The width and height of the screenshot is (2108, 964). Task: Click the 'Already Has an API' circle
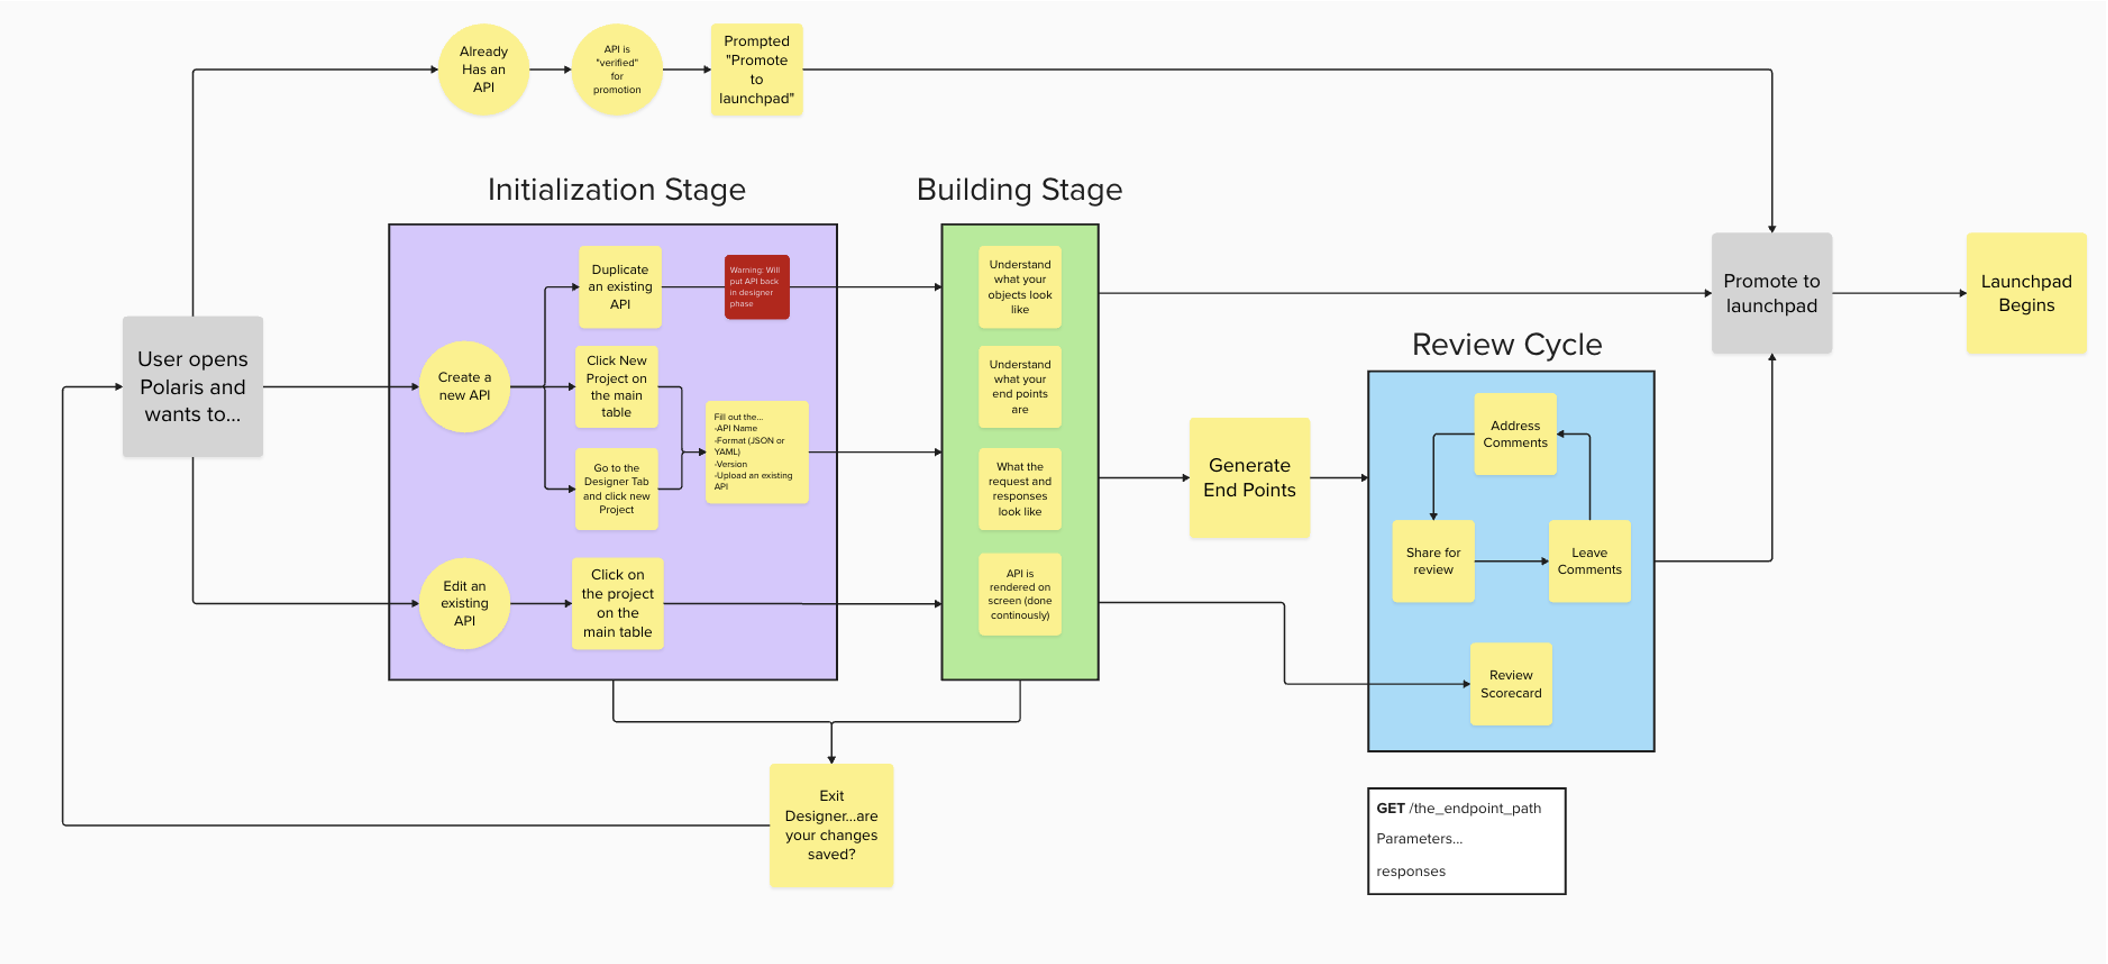click(484, 70)
